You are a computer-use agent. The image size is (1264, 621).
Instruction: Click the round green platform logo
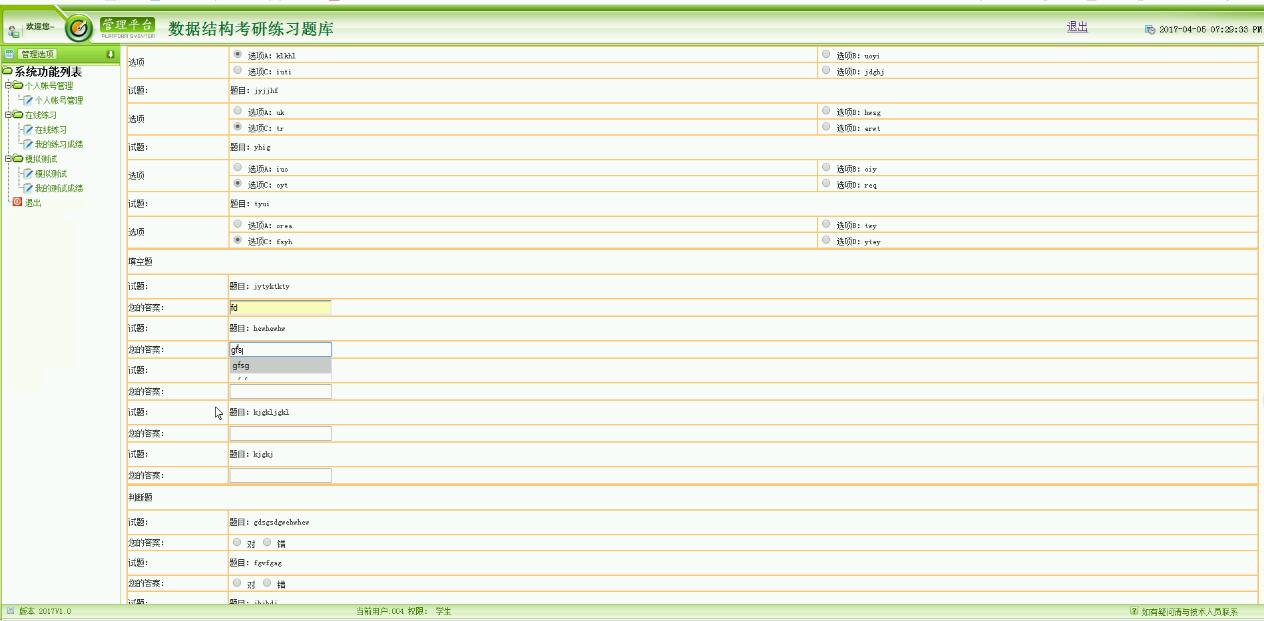coord(78,29)
